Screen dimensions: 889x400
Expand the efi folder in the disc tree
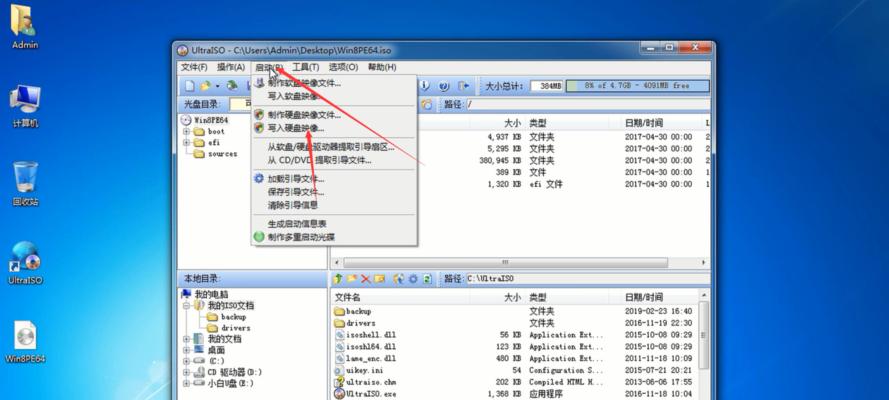(x=186, y=143)
